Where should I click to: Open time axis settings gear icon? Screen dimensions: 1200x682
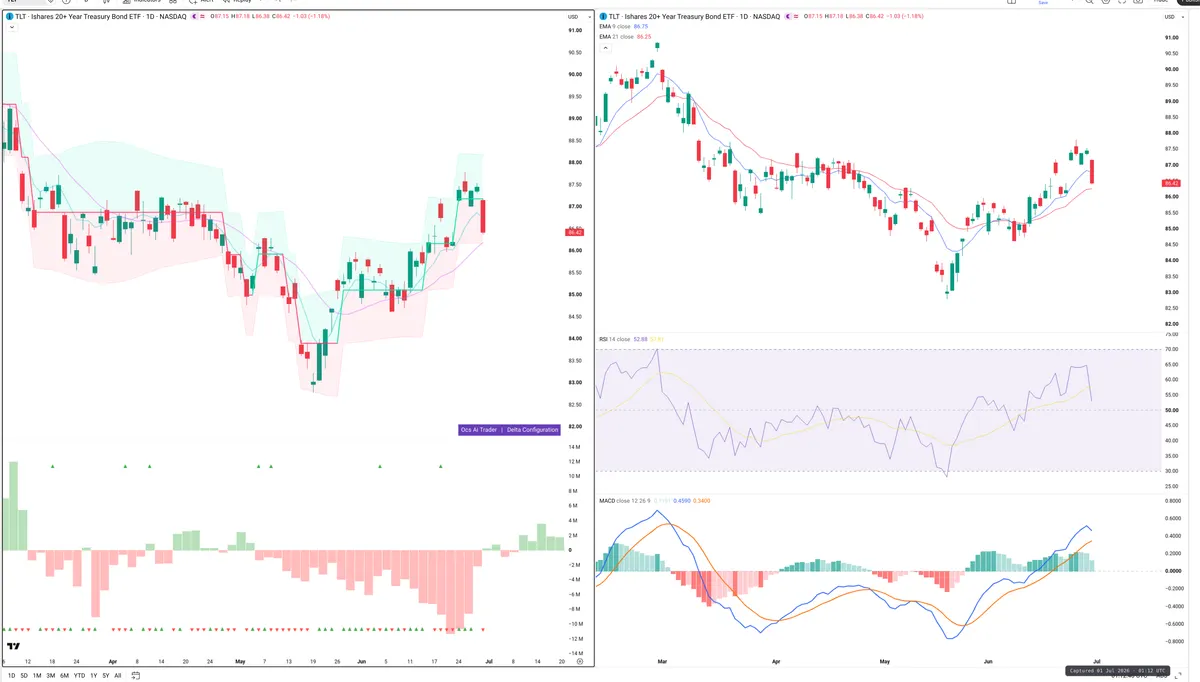tap(579, 662)
